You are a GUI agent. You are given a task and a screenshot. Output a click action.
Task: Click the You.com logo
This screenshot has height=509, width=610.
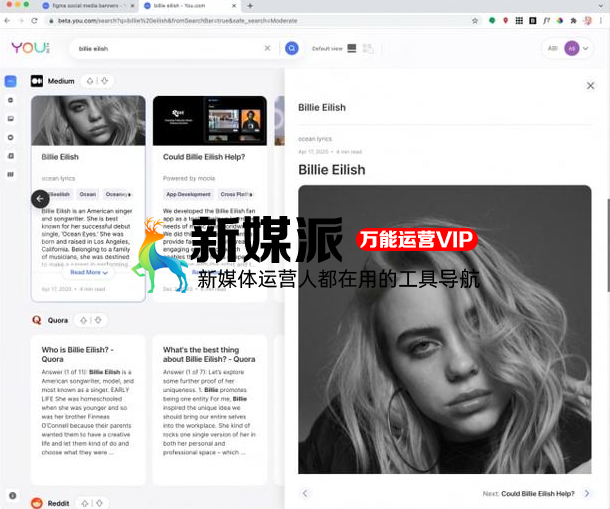click(x=30, y=48)
